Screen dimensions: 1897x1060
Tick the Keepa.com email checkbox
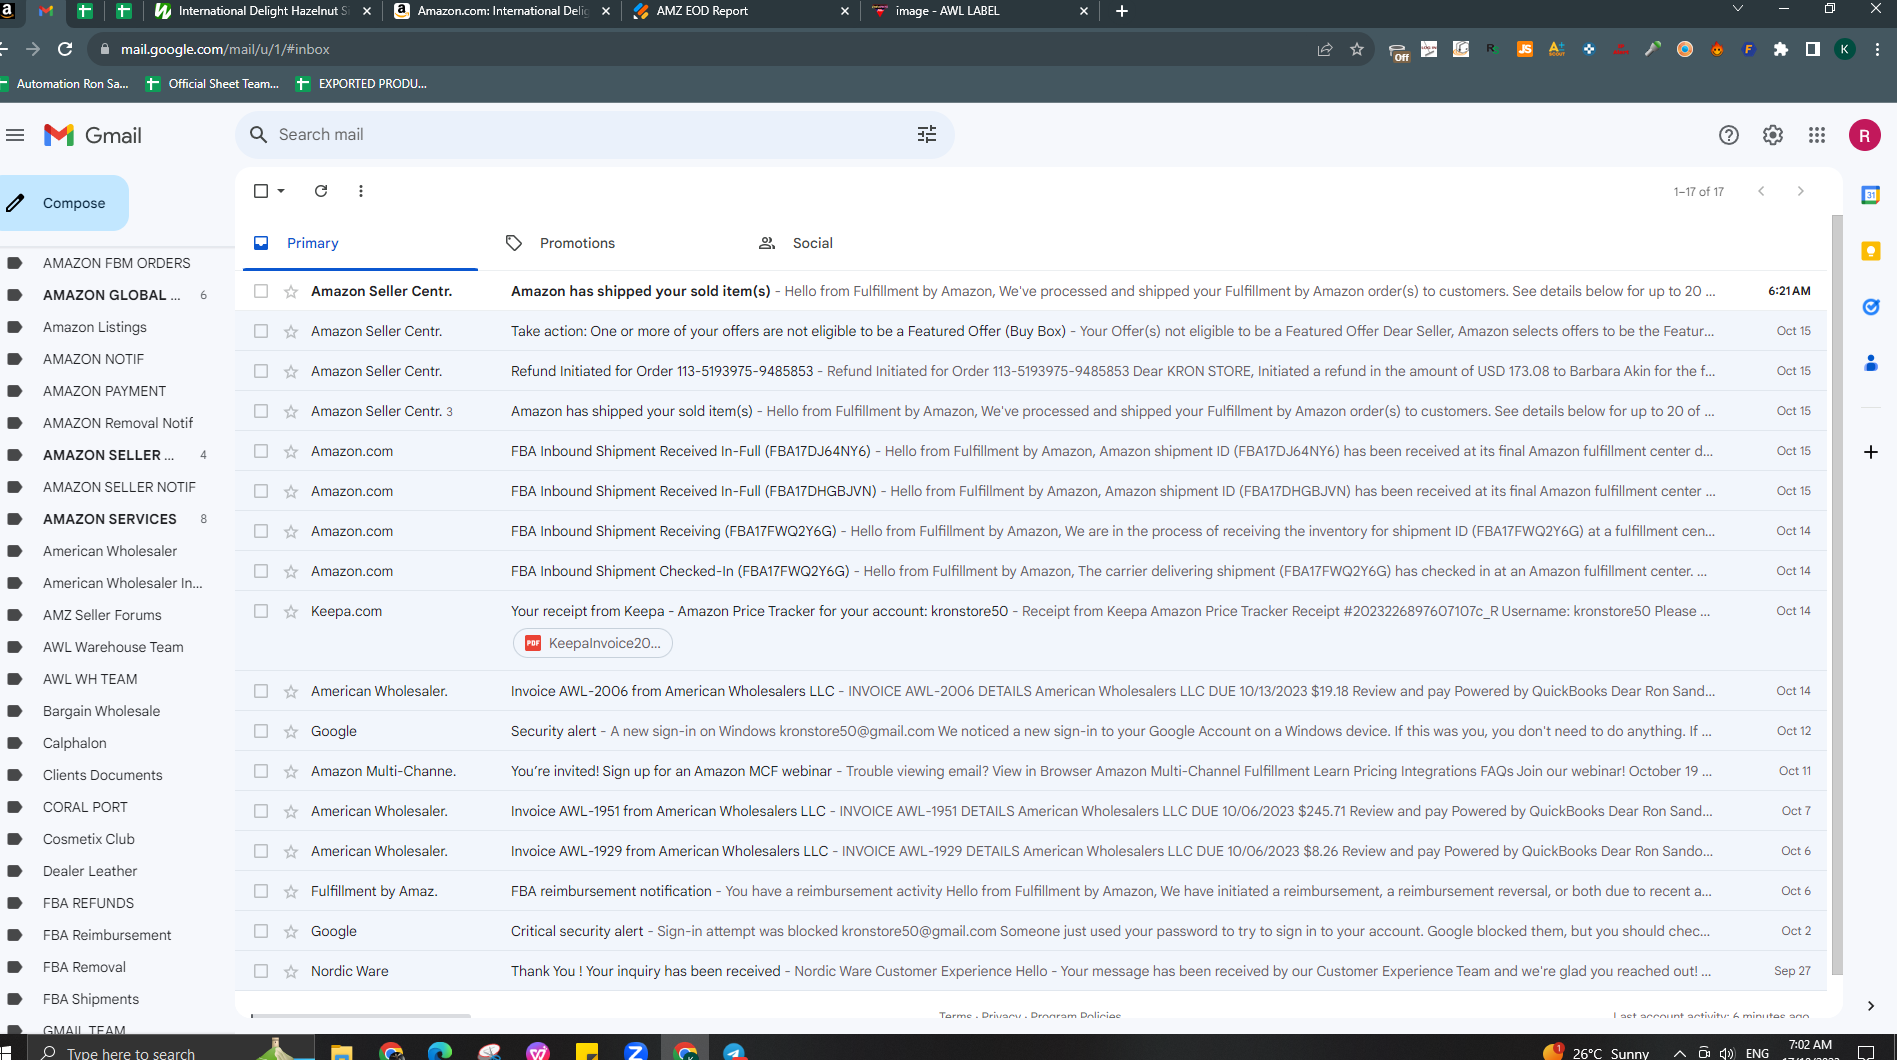(x=261, y=611)
